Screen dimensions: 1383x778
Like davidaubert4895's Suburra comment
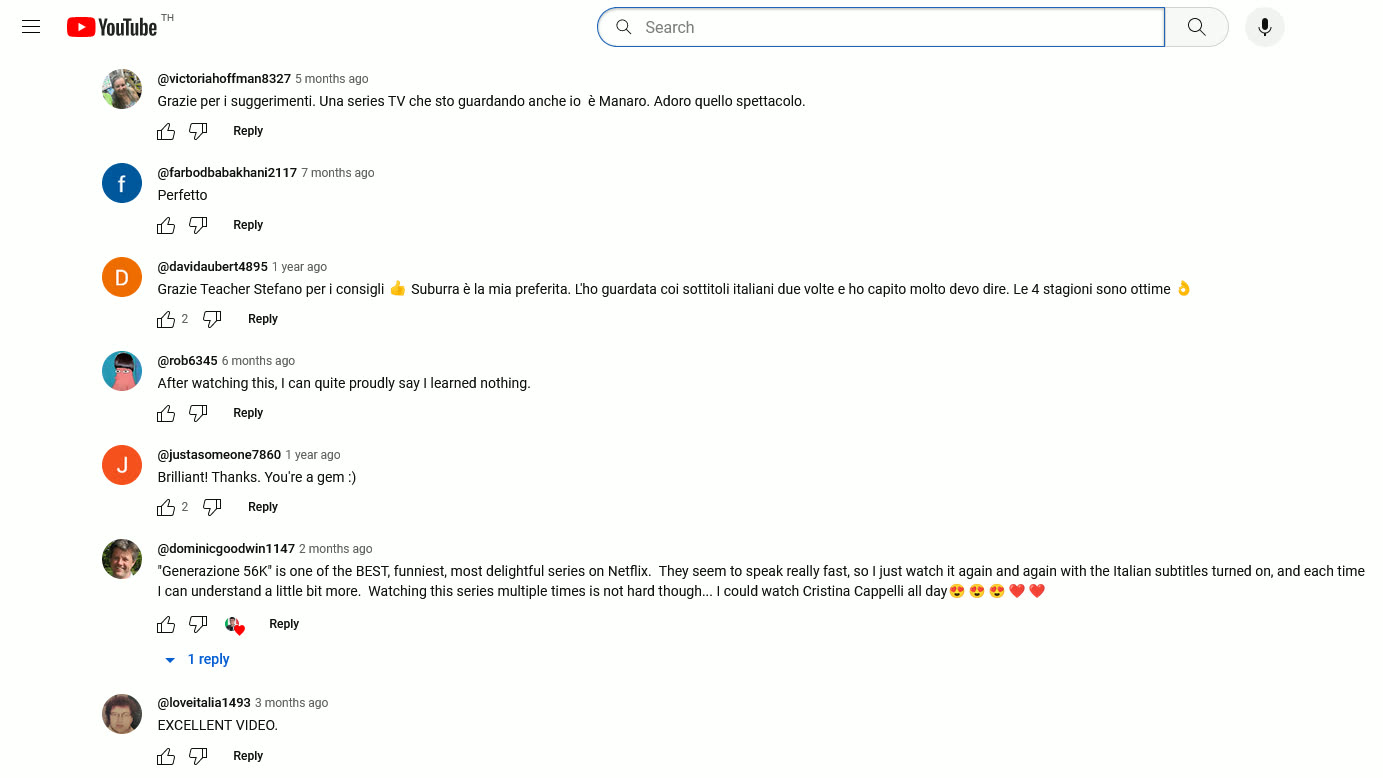click(x=166, y=319)
